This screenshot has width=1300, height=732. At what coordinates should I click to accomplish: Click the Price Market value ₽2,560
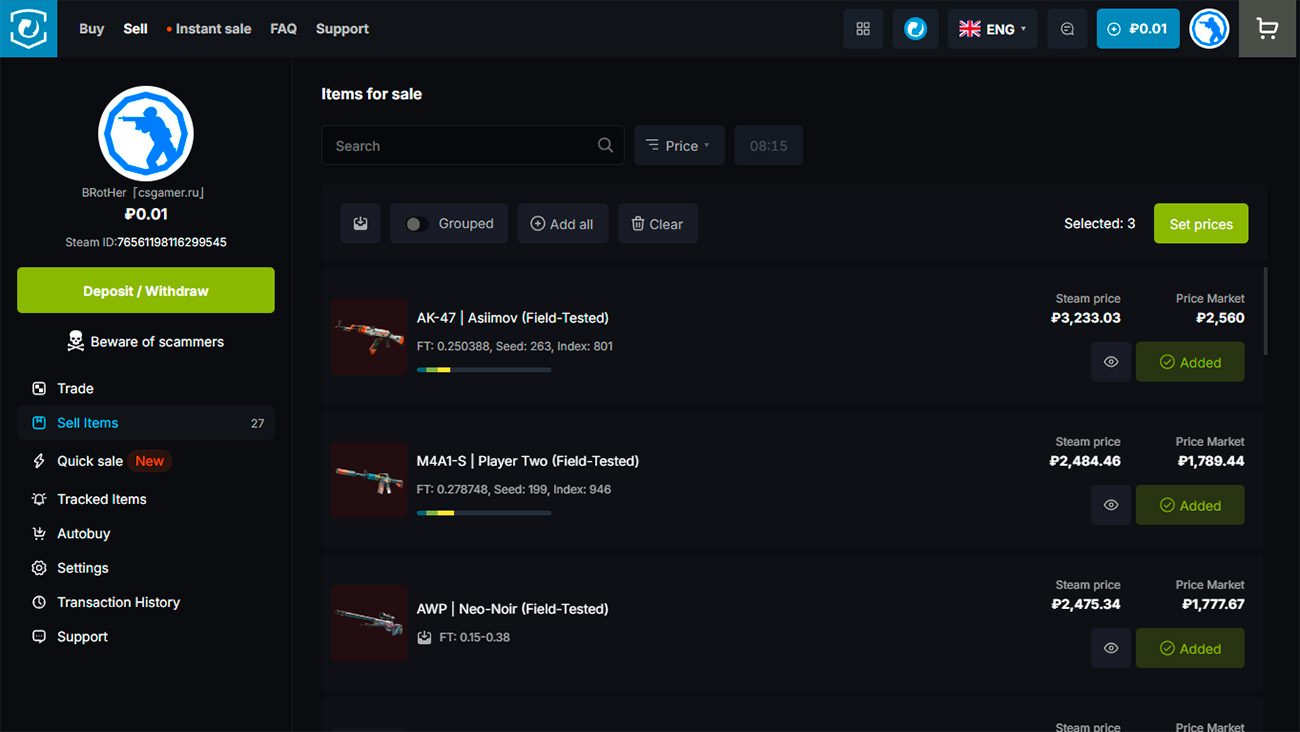pyautogui.click(x=1220, y=318)
